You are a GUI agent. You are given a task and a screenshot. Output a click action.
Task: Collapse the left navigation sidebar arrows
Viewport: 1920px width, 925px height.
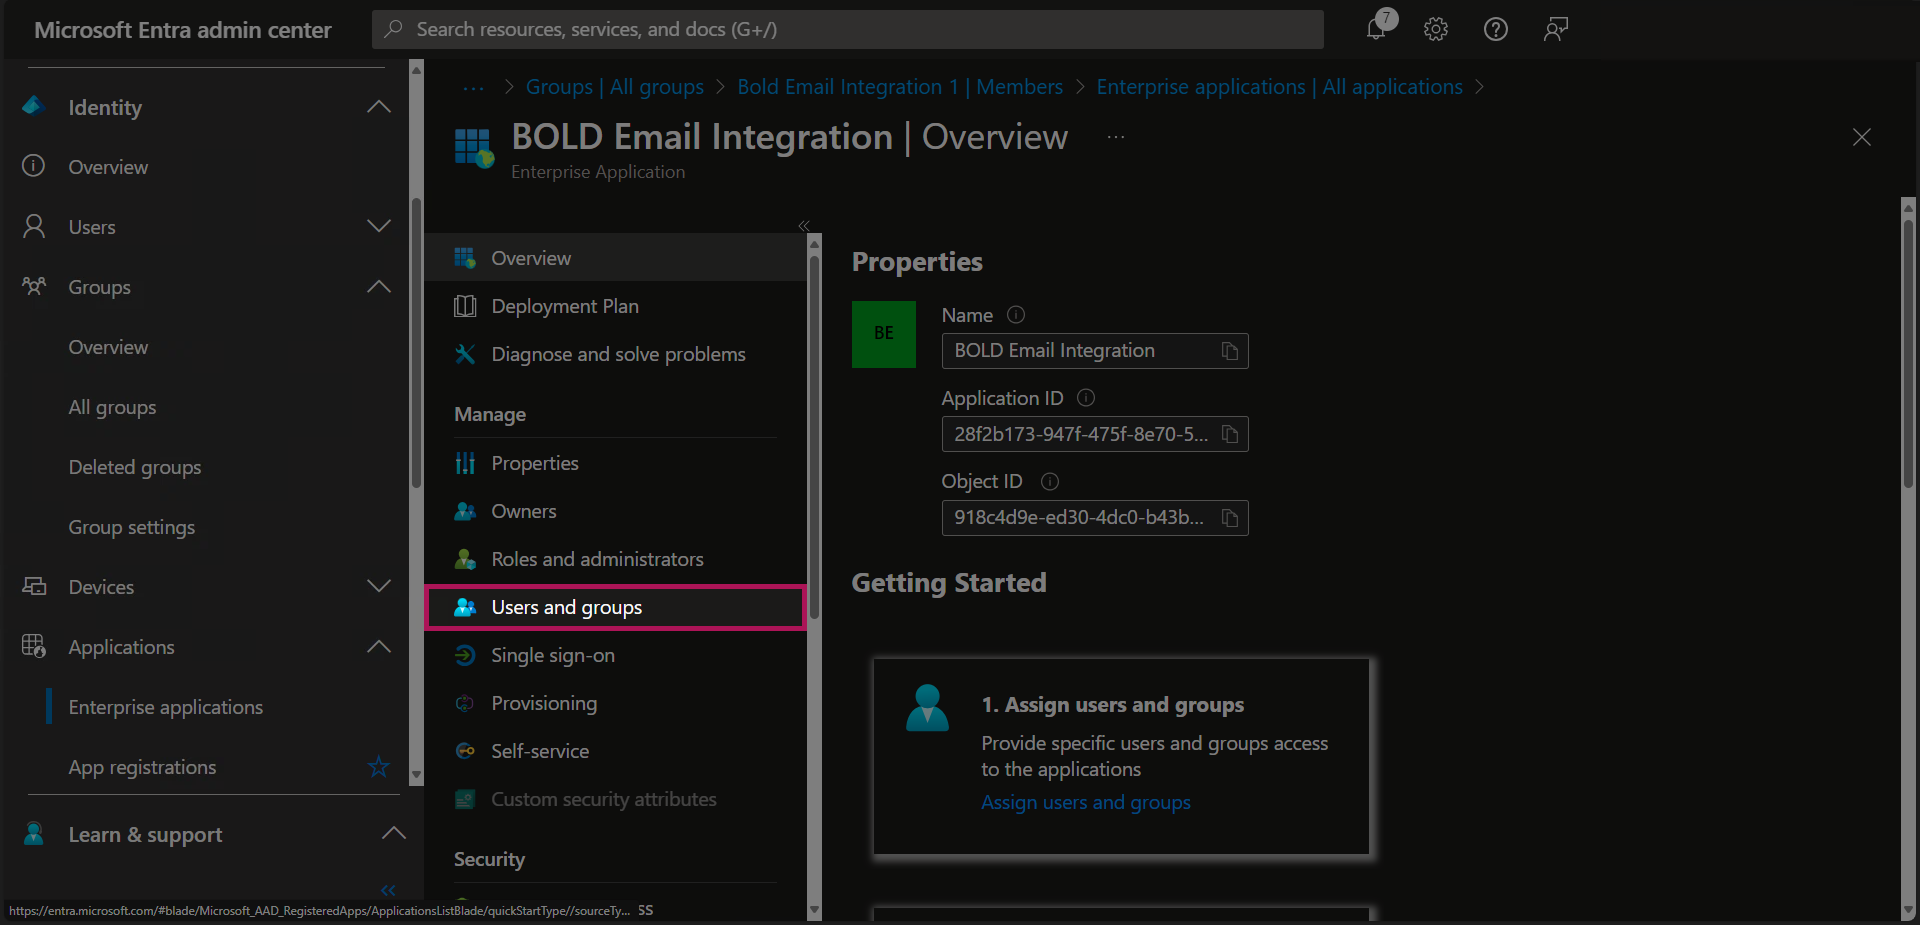[388, 890]
